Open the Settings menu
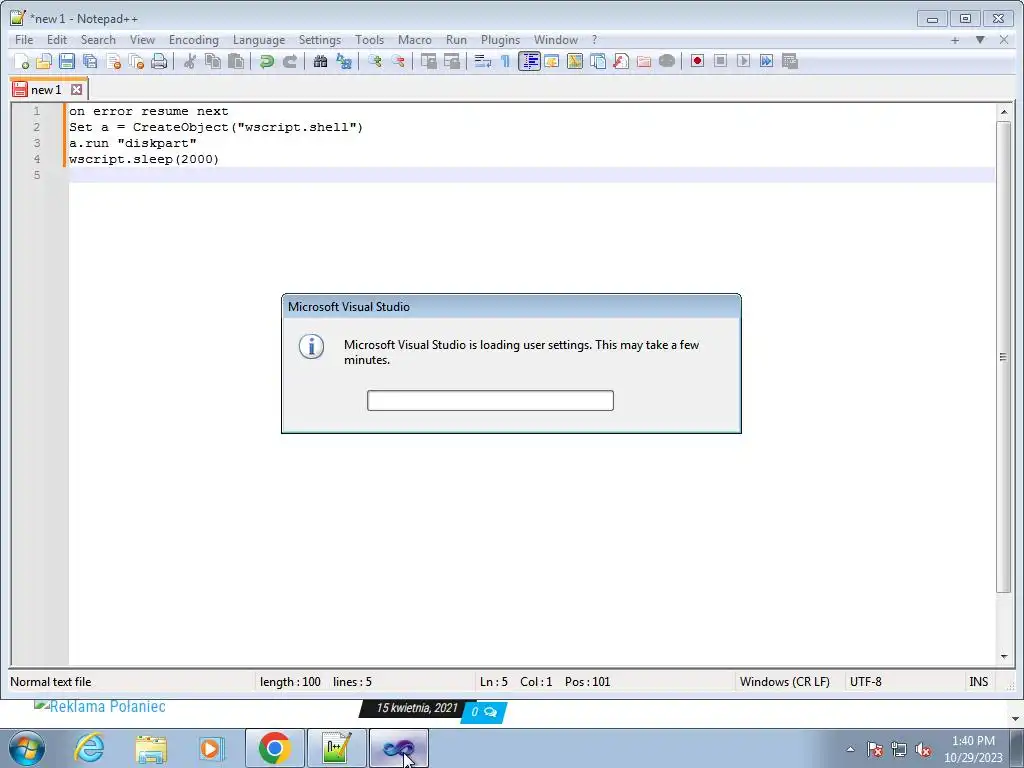 [x=319, y=40]
